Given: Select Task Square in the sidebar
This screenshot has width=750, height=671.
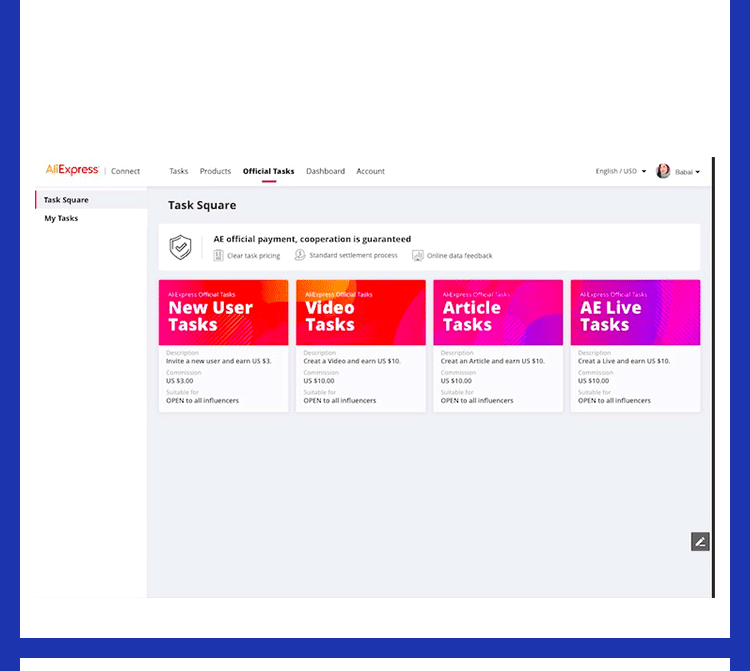Looking at the screenshot, I should click(x=91, y=200).
